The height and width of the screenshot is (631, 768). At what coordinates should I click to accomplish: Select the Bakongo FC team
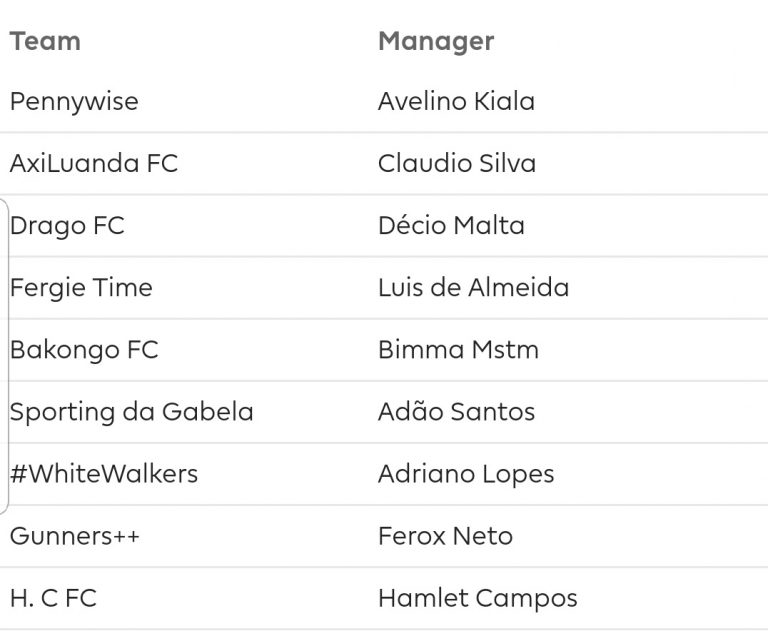(x=84, y=350)
